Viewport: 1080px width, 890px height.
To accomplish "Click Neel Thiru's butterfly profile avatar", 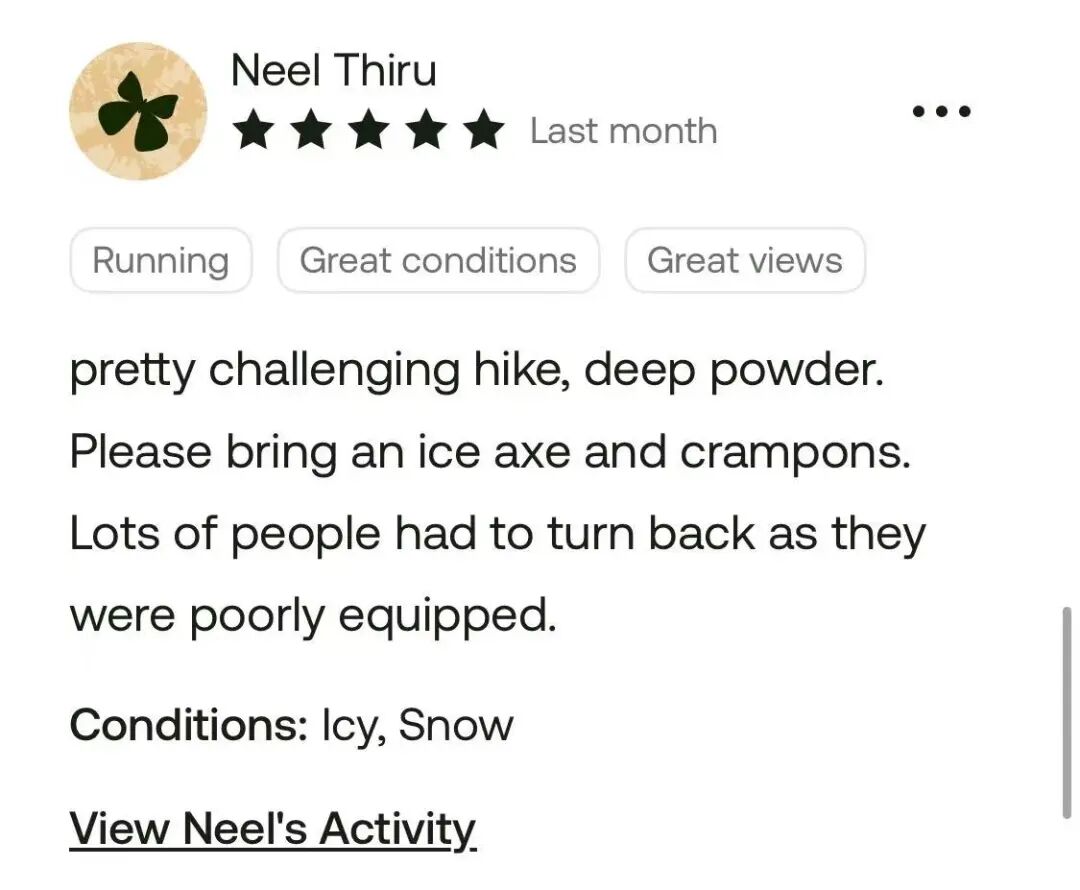I will pos(138,111).
